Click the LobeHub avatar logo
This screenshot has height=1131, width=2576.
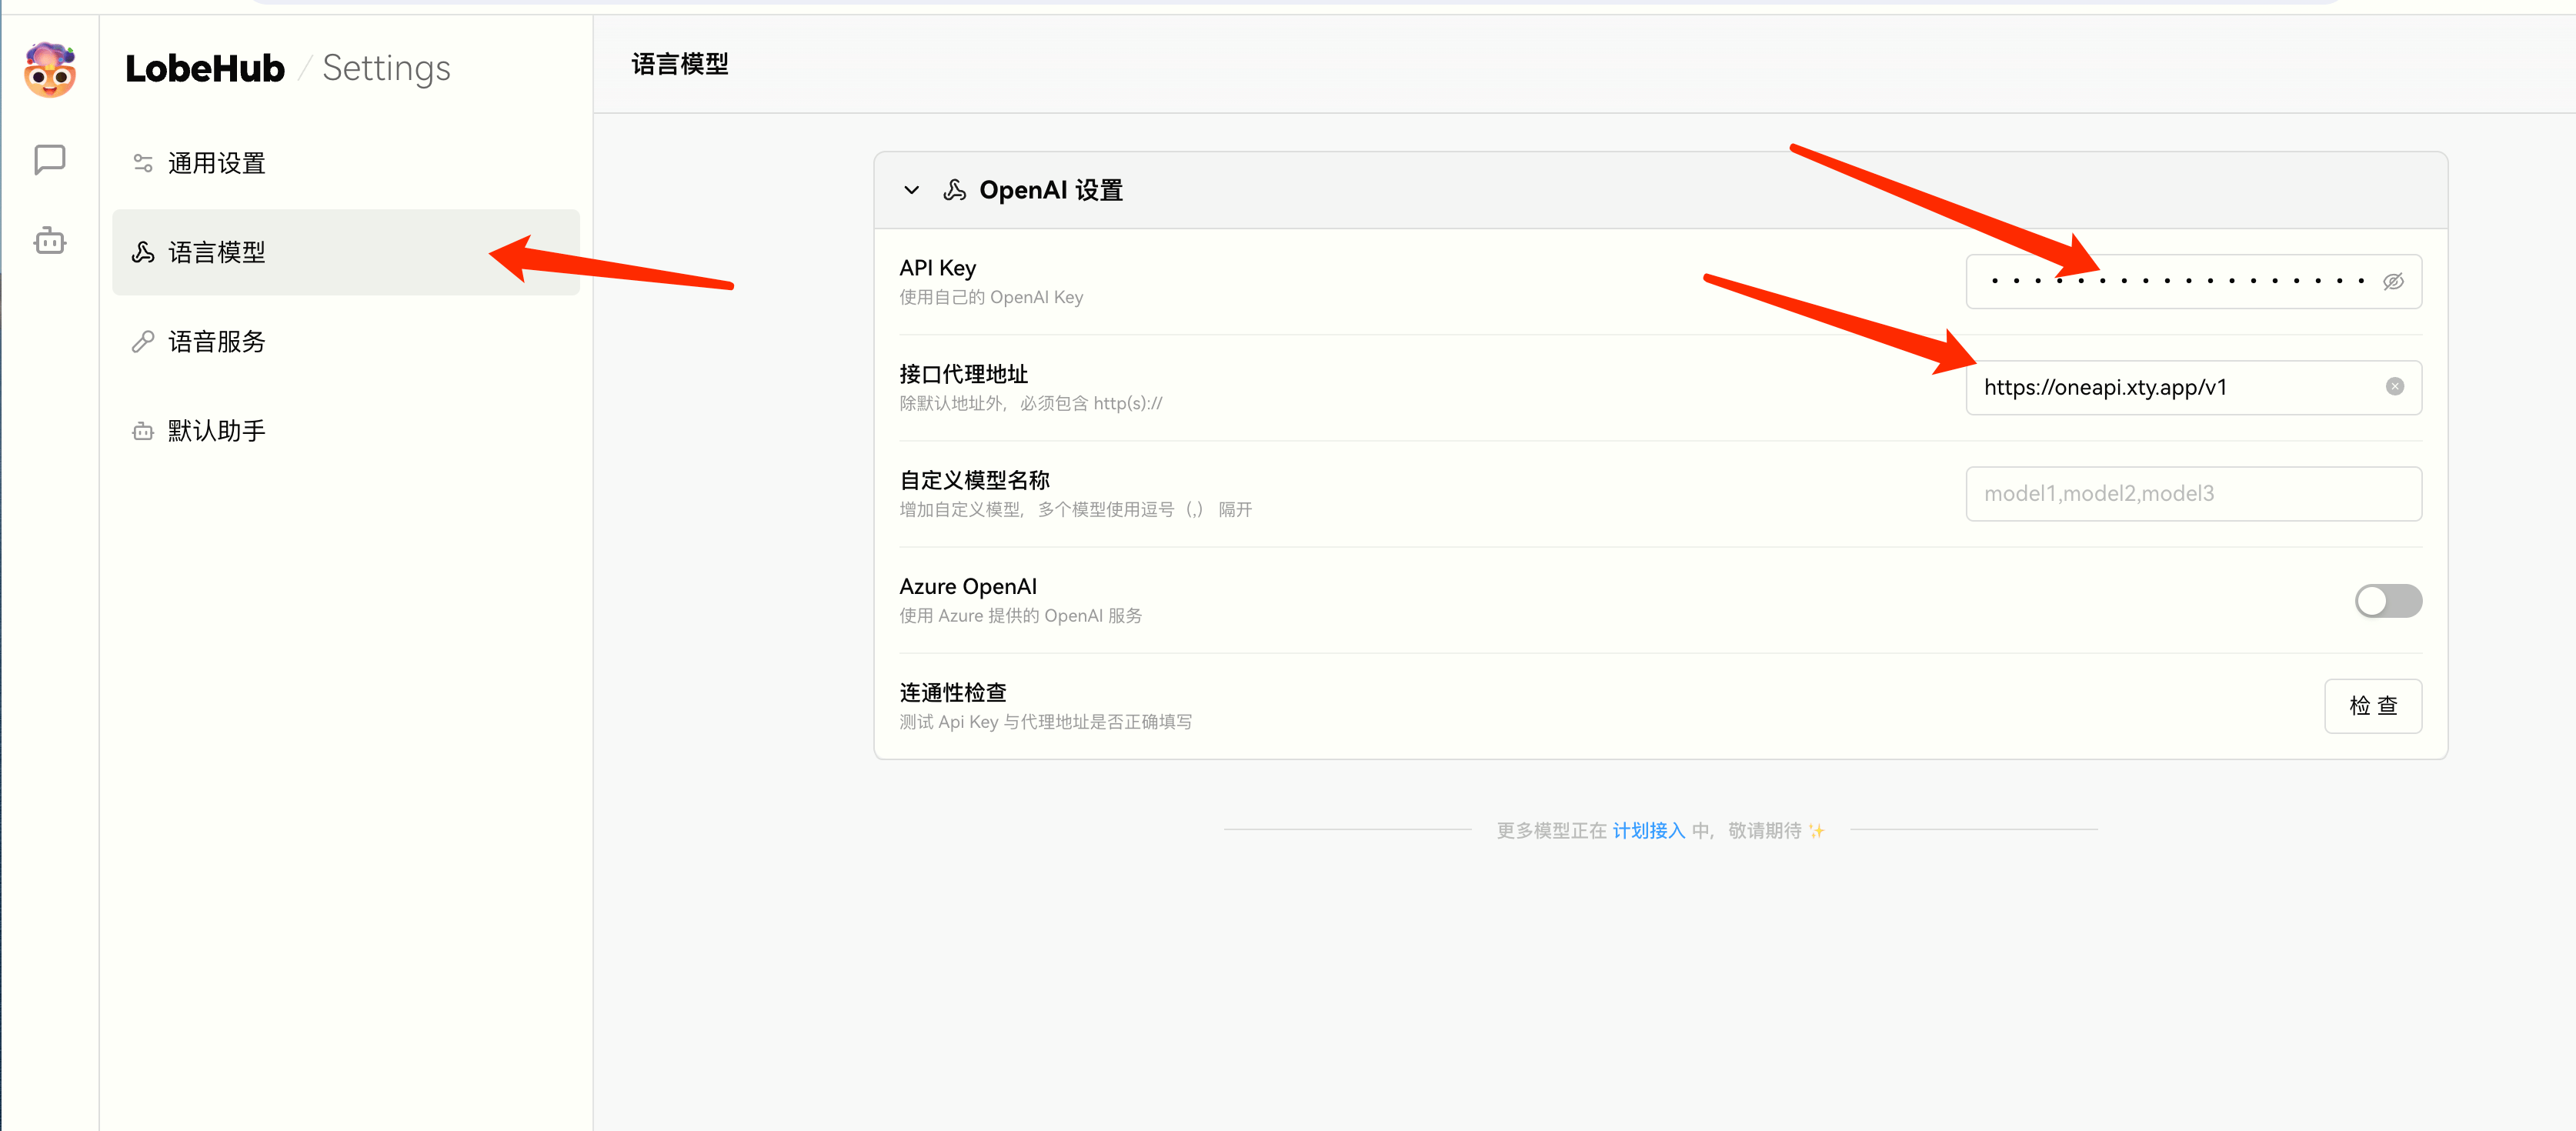(49, 70)
